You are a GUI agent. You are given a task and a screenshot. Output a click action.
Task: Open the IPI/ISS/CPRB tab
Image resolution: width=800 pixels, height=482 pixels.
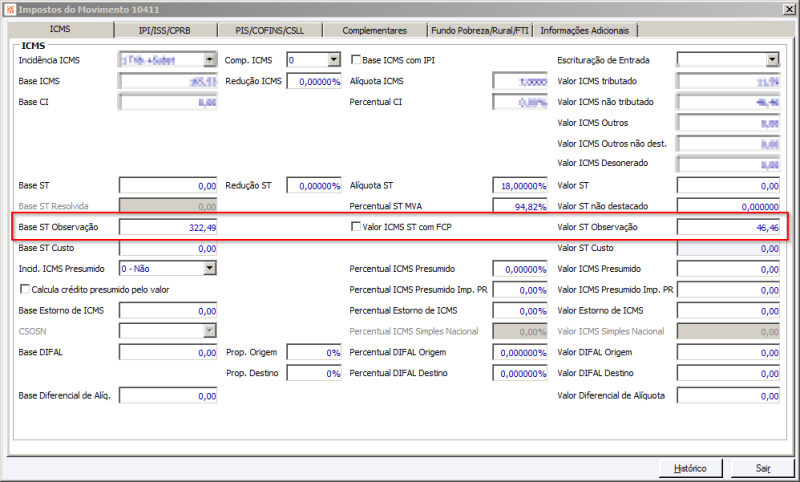[165, 31]
